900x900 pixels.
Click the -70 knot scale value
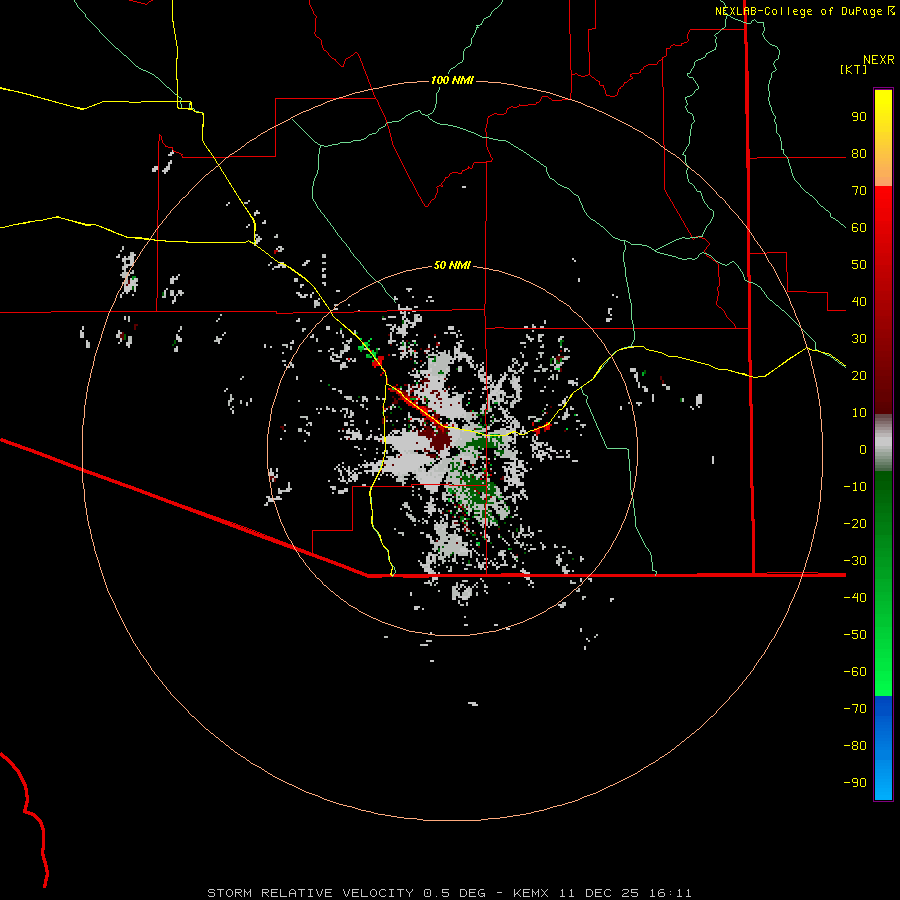click(855, 709)
